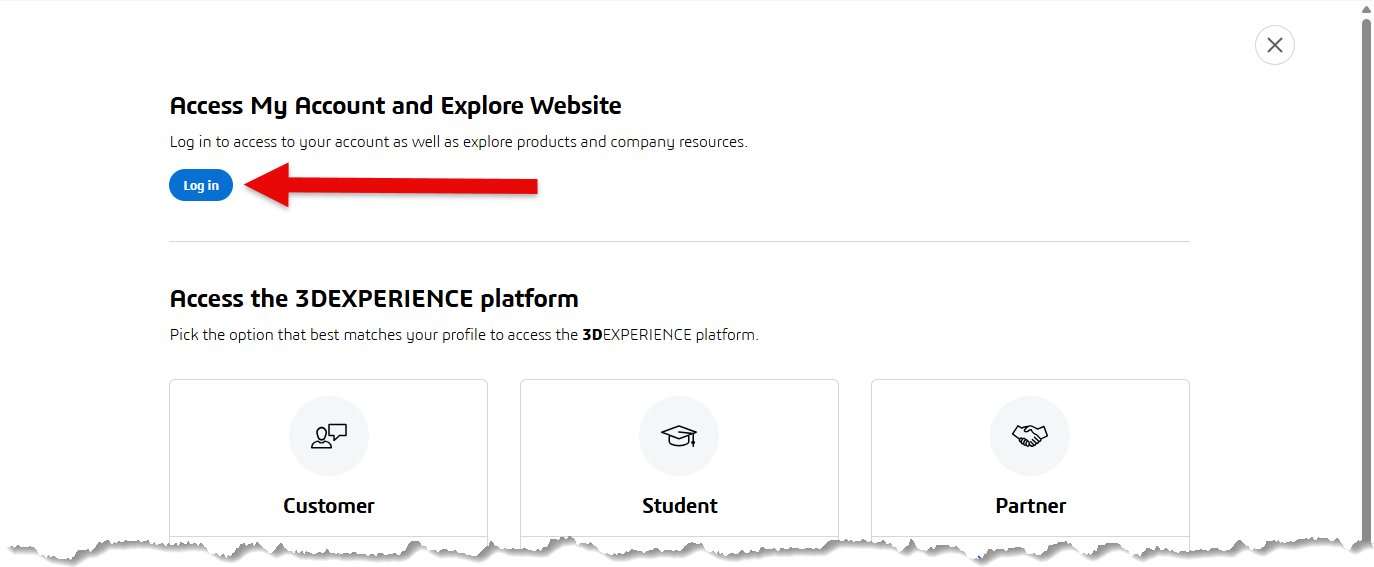Click the bold 3DEXPERIENCE word in the description
The image size is (1374, 567).
(637, 335)
